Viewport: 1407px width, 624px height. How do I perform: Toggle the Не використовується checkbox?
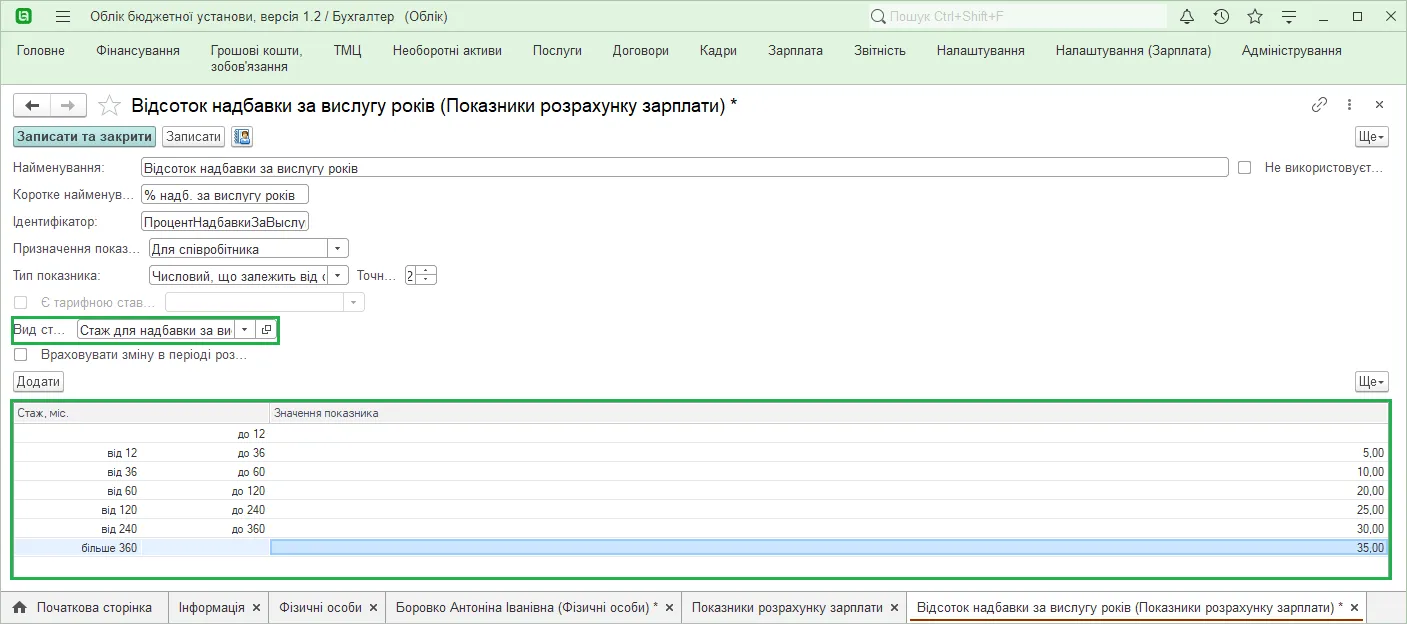(x=1245, y=168)
